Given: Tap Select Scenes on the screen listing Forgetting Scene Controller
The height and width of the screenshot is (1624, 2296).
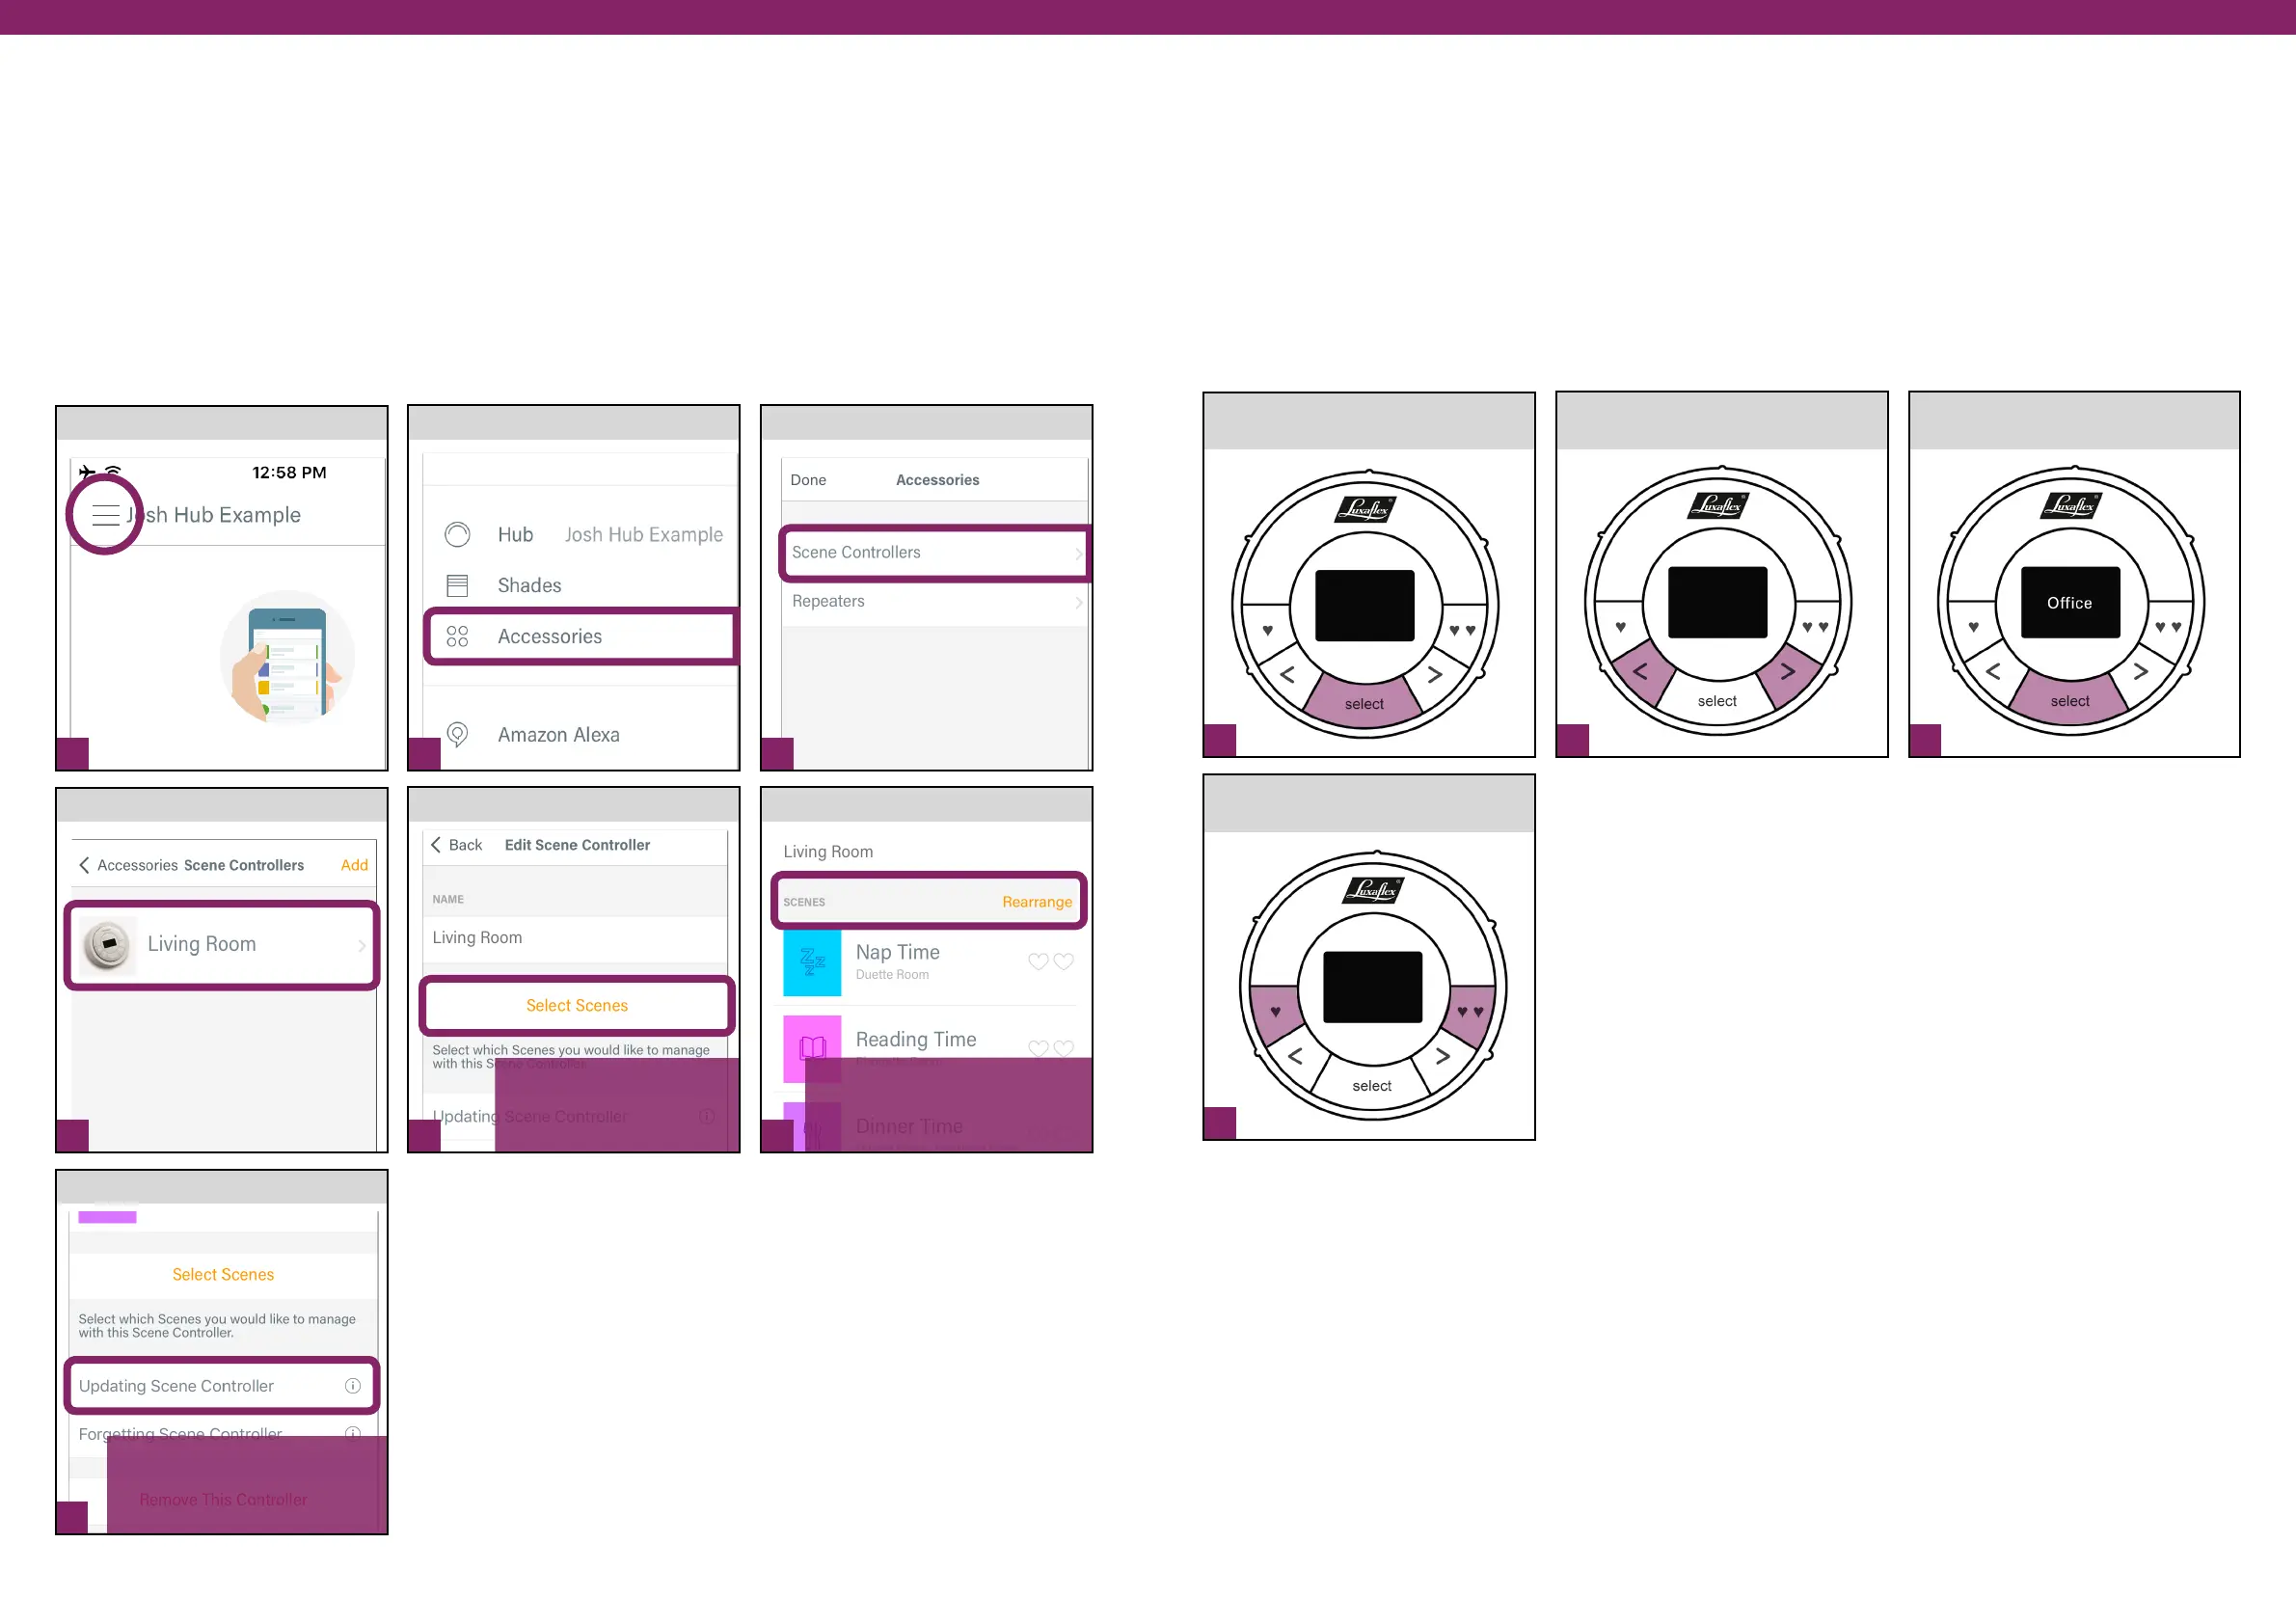Looking at the screenshot, I should coord(223,1274).
